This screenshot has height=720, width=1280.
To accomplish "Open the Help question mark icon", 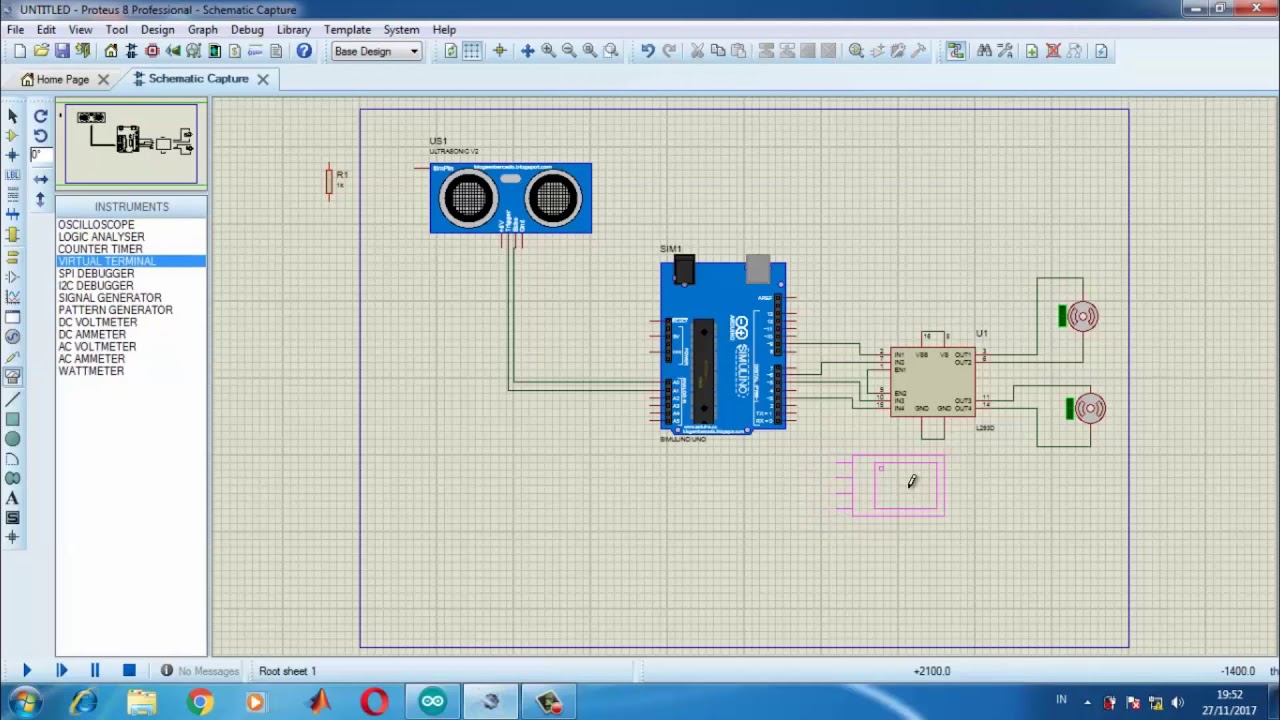I will pos(304,51).
